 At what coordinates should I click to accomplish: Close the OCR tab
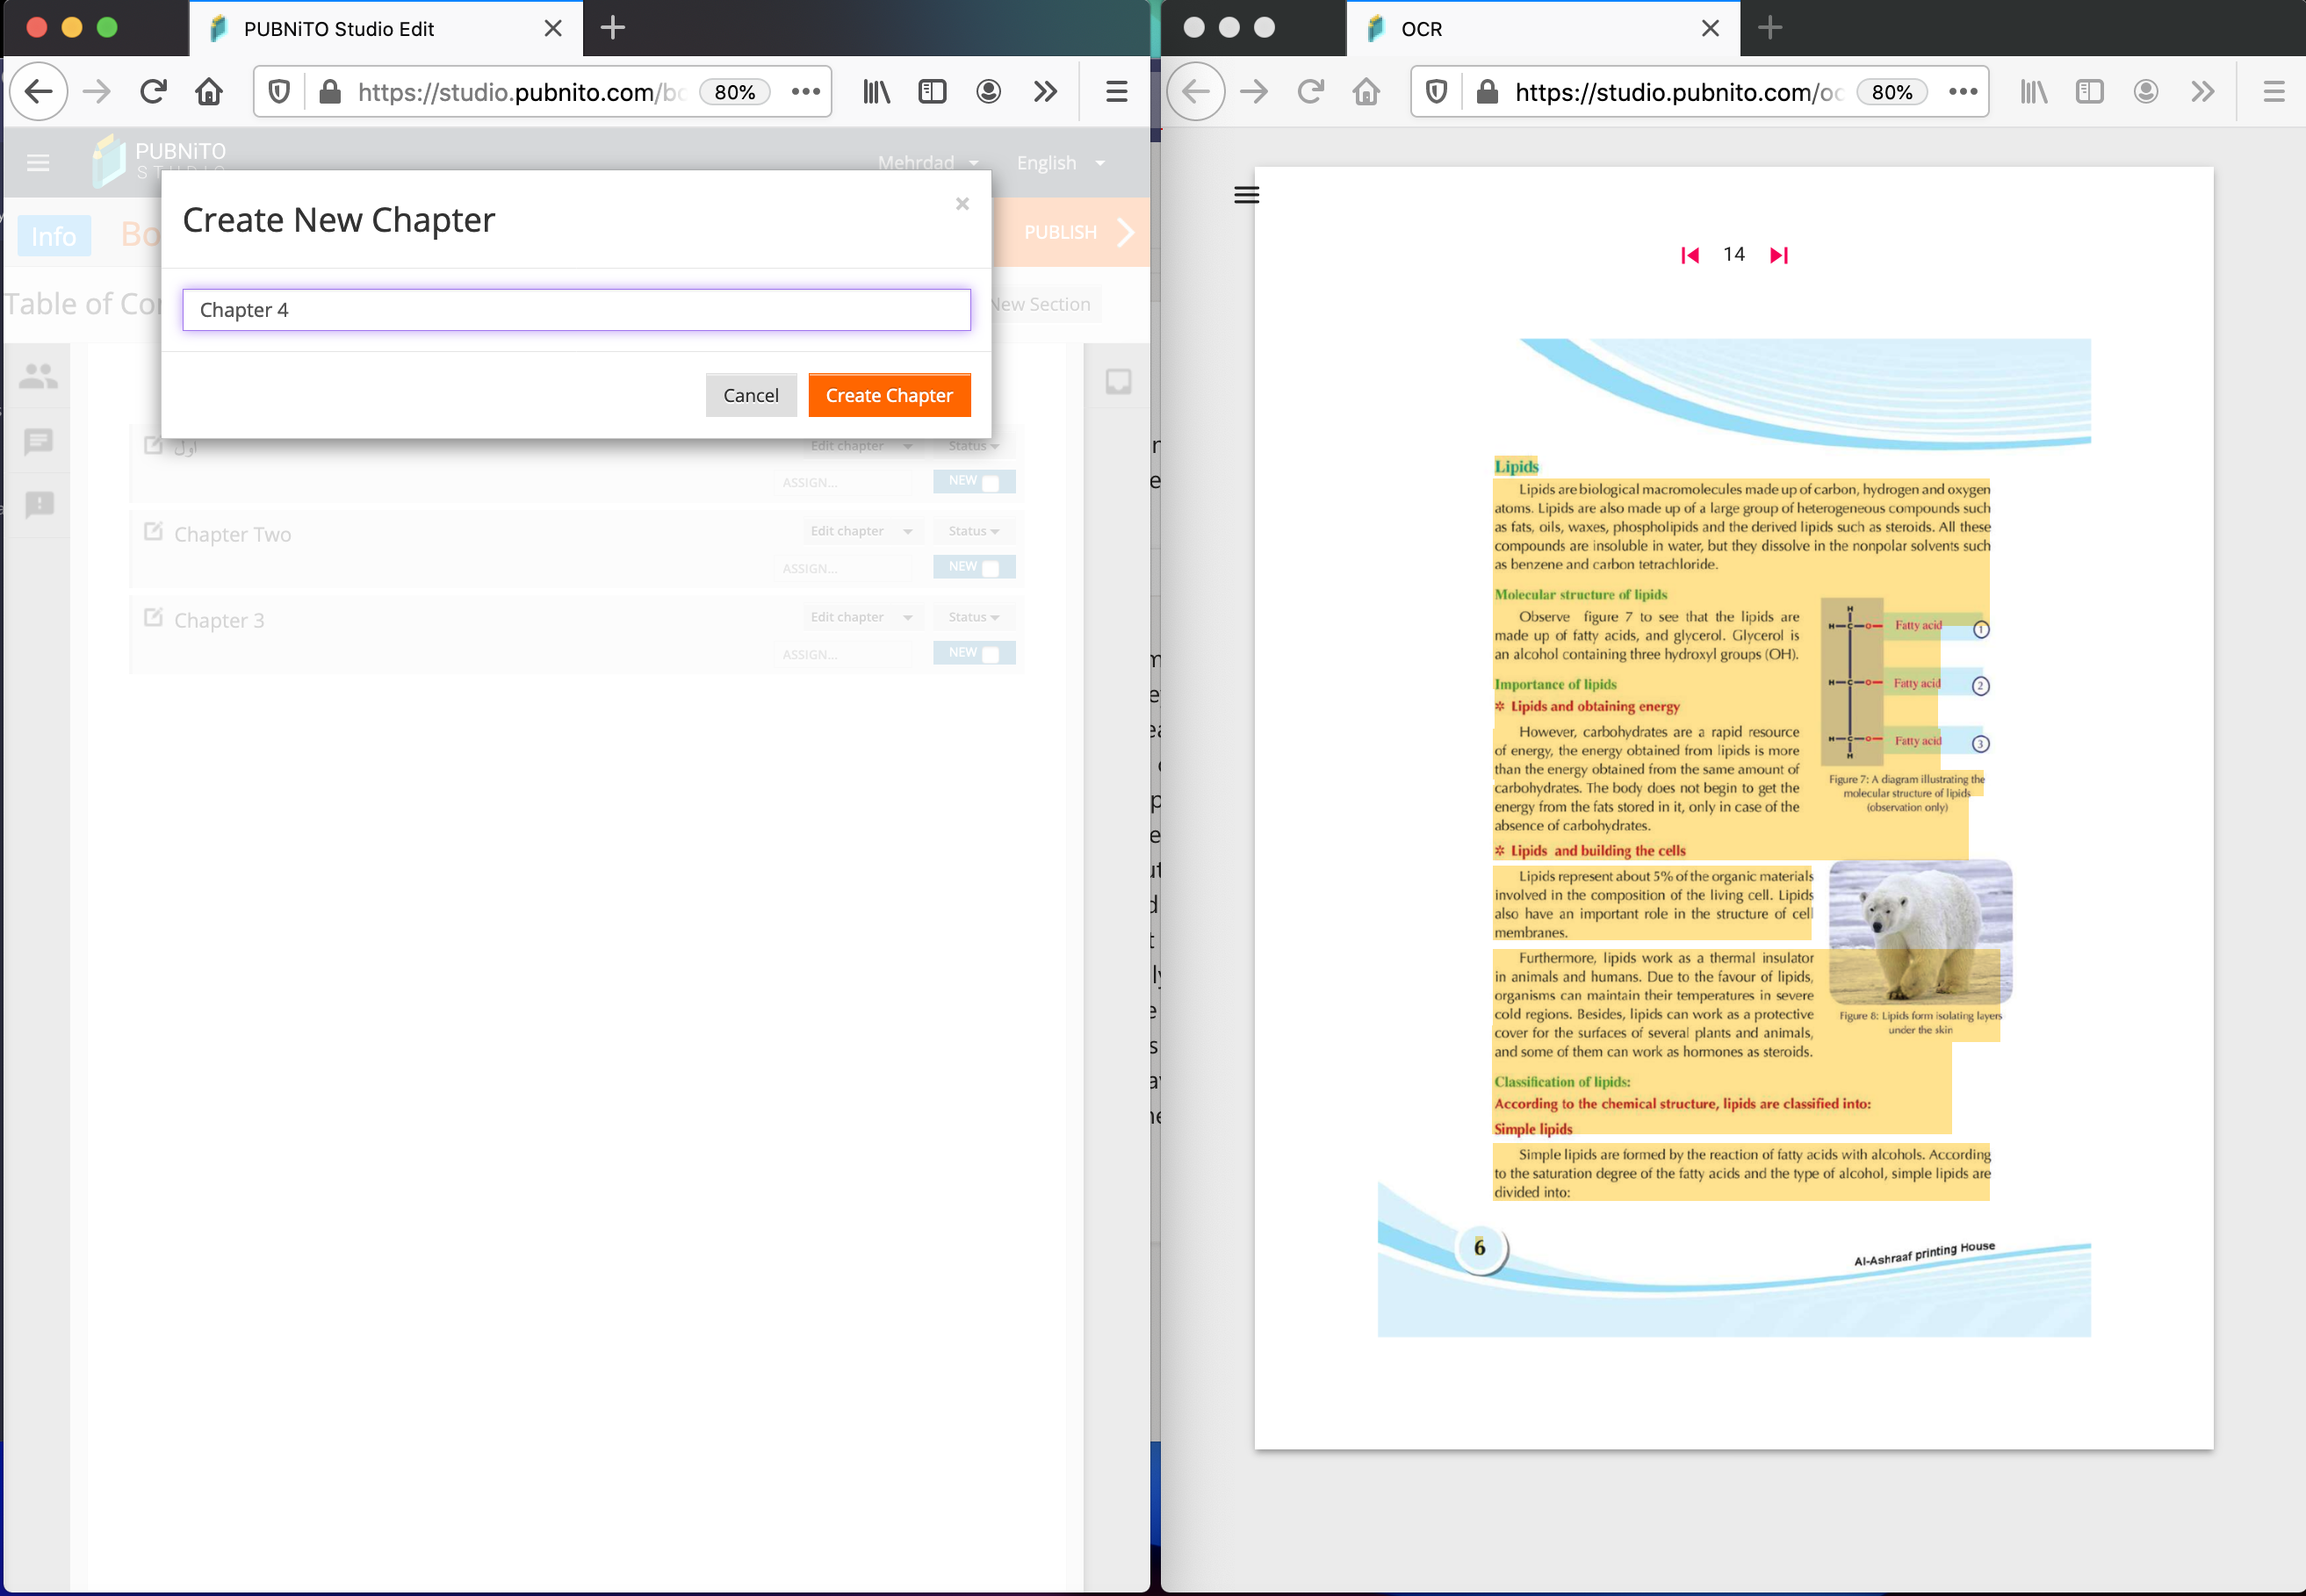pyautogui.click(x=1711, y=28)
